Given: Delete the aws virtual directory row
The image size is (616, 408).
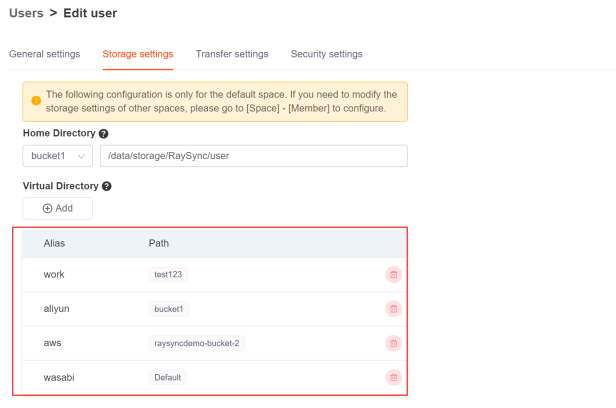Looking at the screenshot, I should [393, 343].
